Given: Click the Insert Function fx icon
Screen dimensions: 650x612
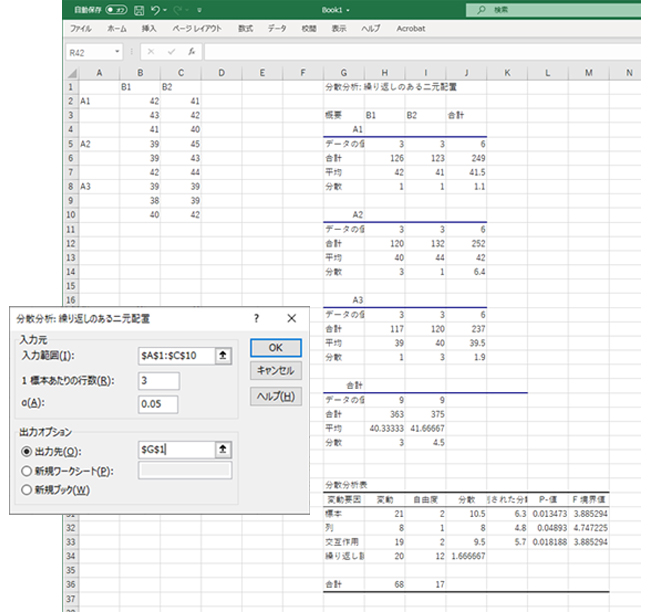Looking at the screenshot, I should click(x=191, y=52).
